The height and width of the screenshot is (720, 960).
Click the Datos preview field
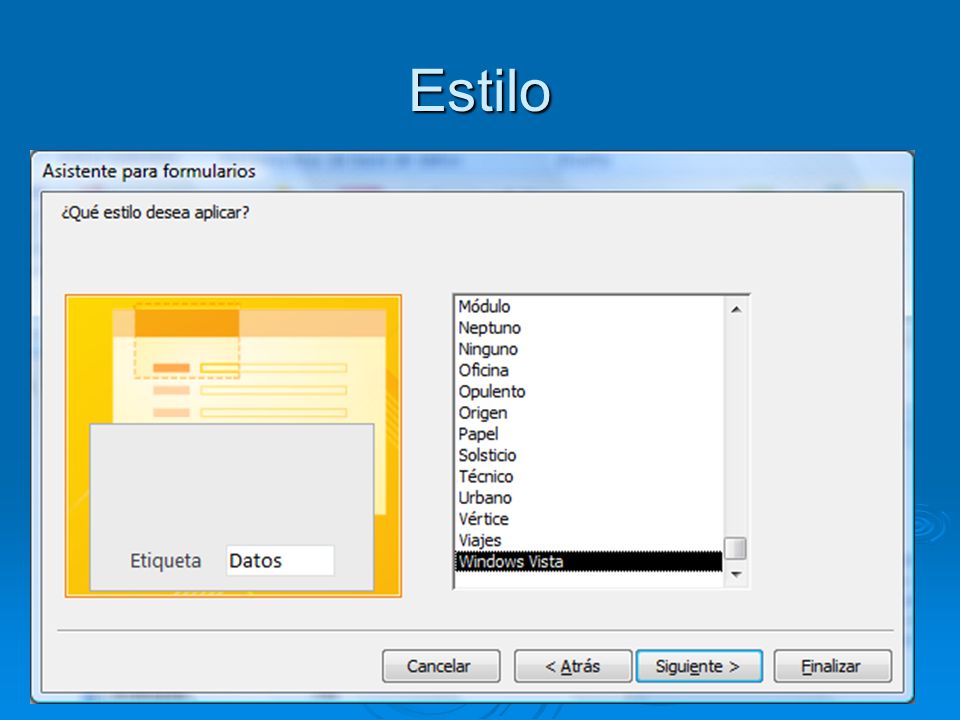click(x=280, y=560)
